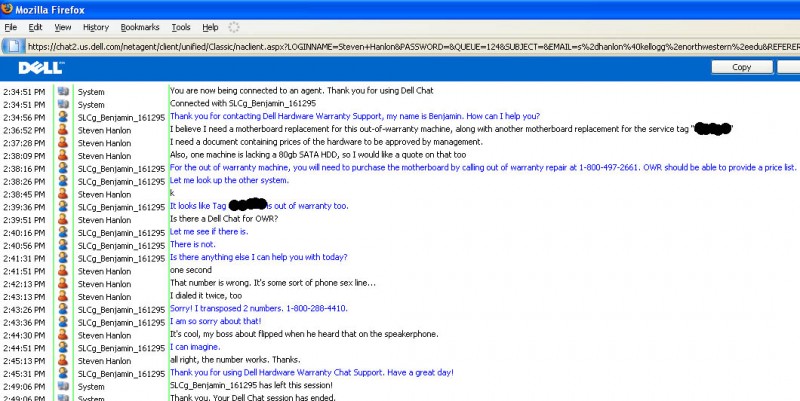
Task: Click customer avatar on 2:41:51 PM row
Action: coord(63,270)
